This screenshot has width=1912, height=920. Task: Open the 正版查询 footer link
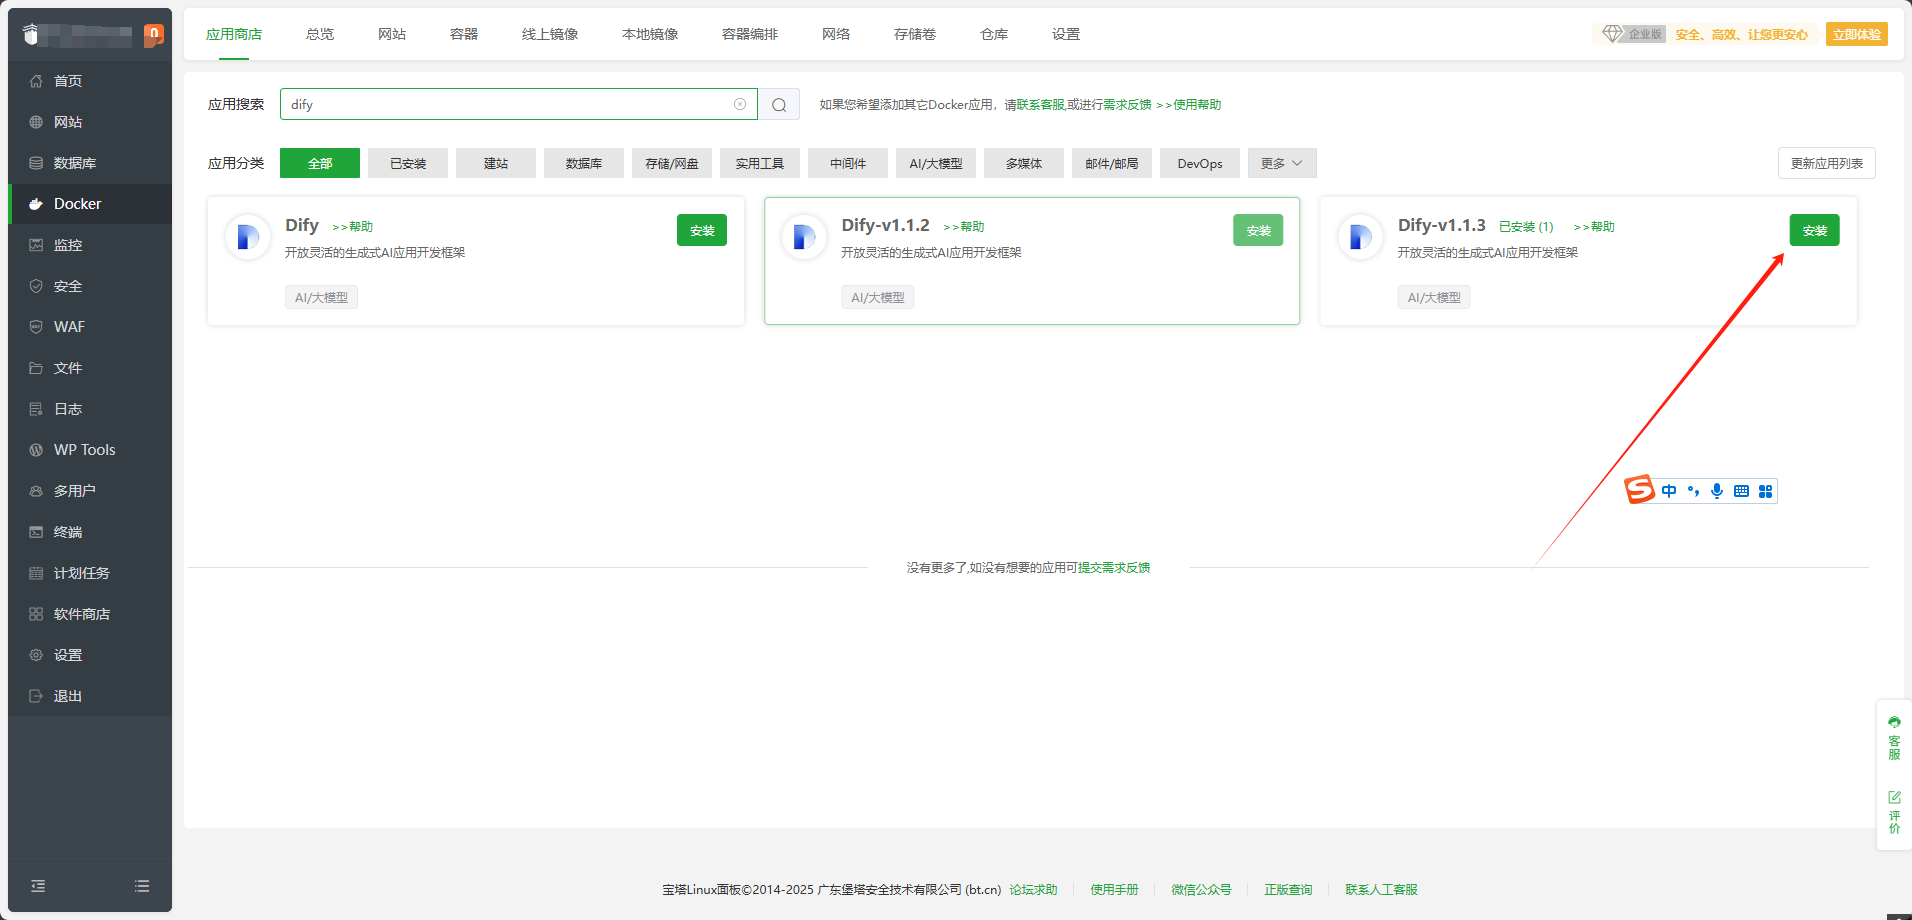pyautogui.click(x=1288, y=889)
